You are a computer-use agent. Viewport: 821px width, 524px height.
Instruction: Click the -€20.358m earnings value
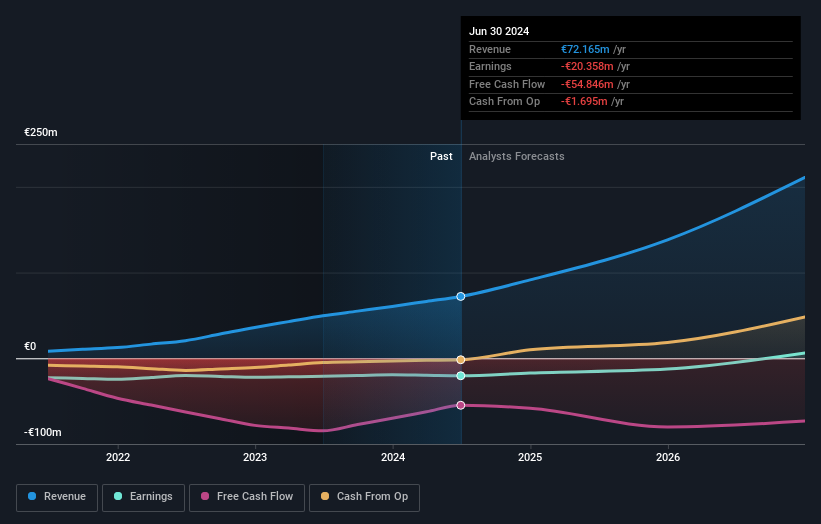coord(587,66)
